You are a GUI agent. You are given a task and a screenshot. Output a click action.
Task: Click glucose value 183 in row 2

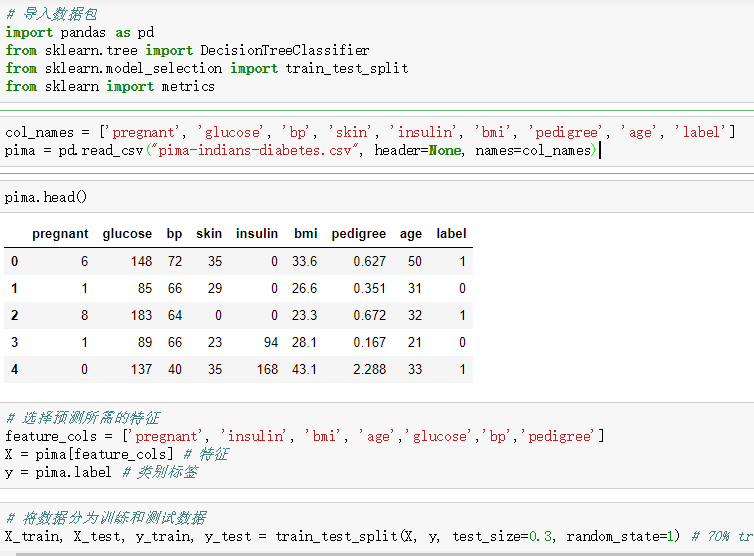[141, 315]
